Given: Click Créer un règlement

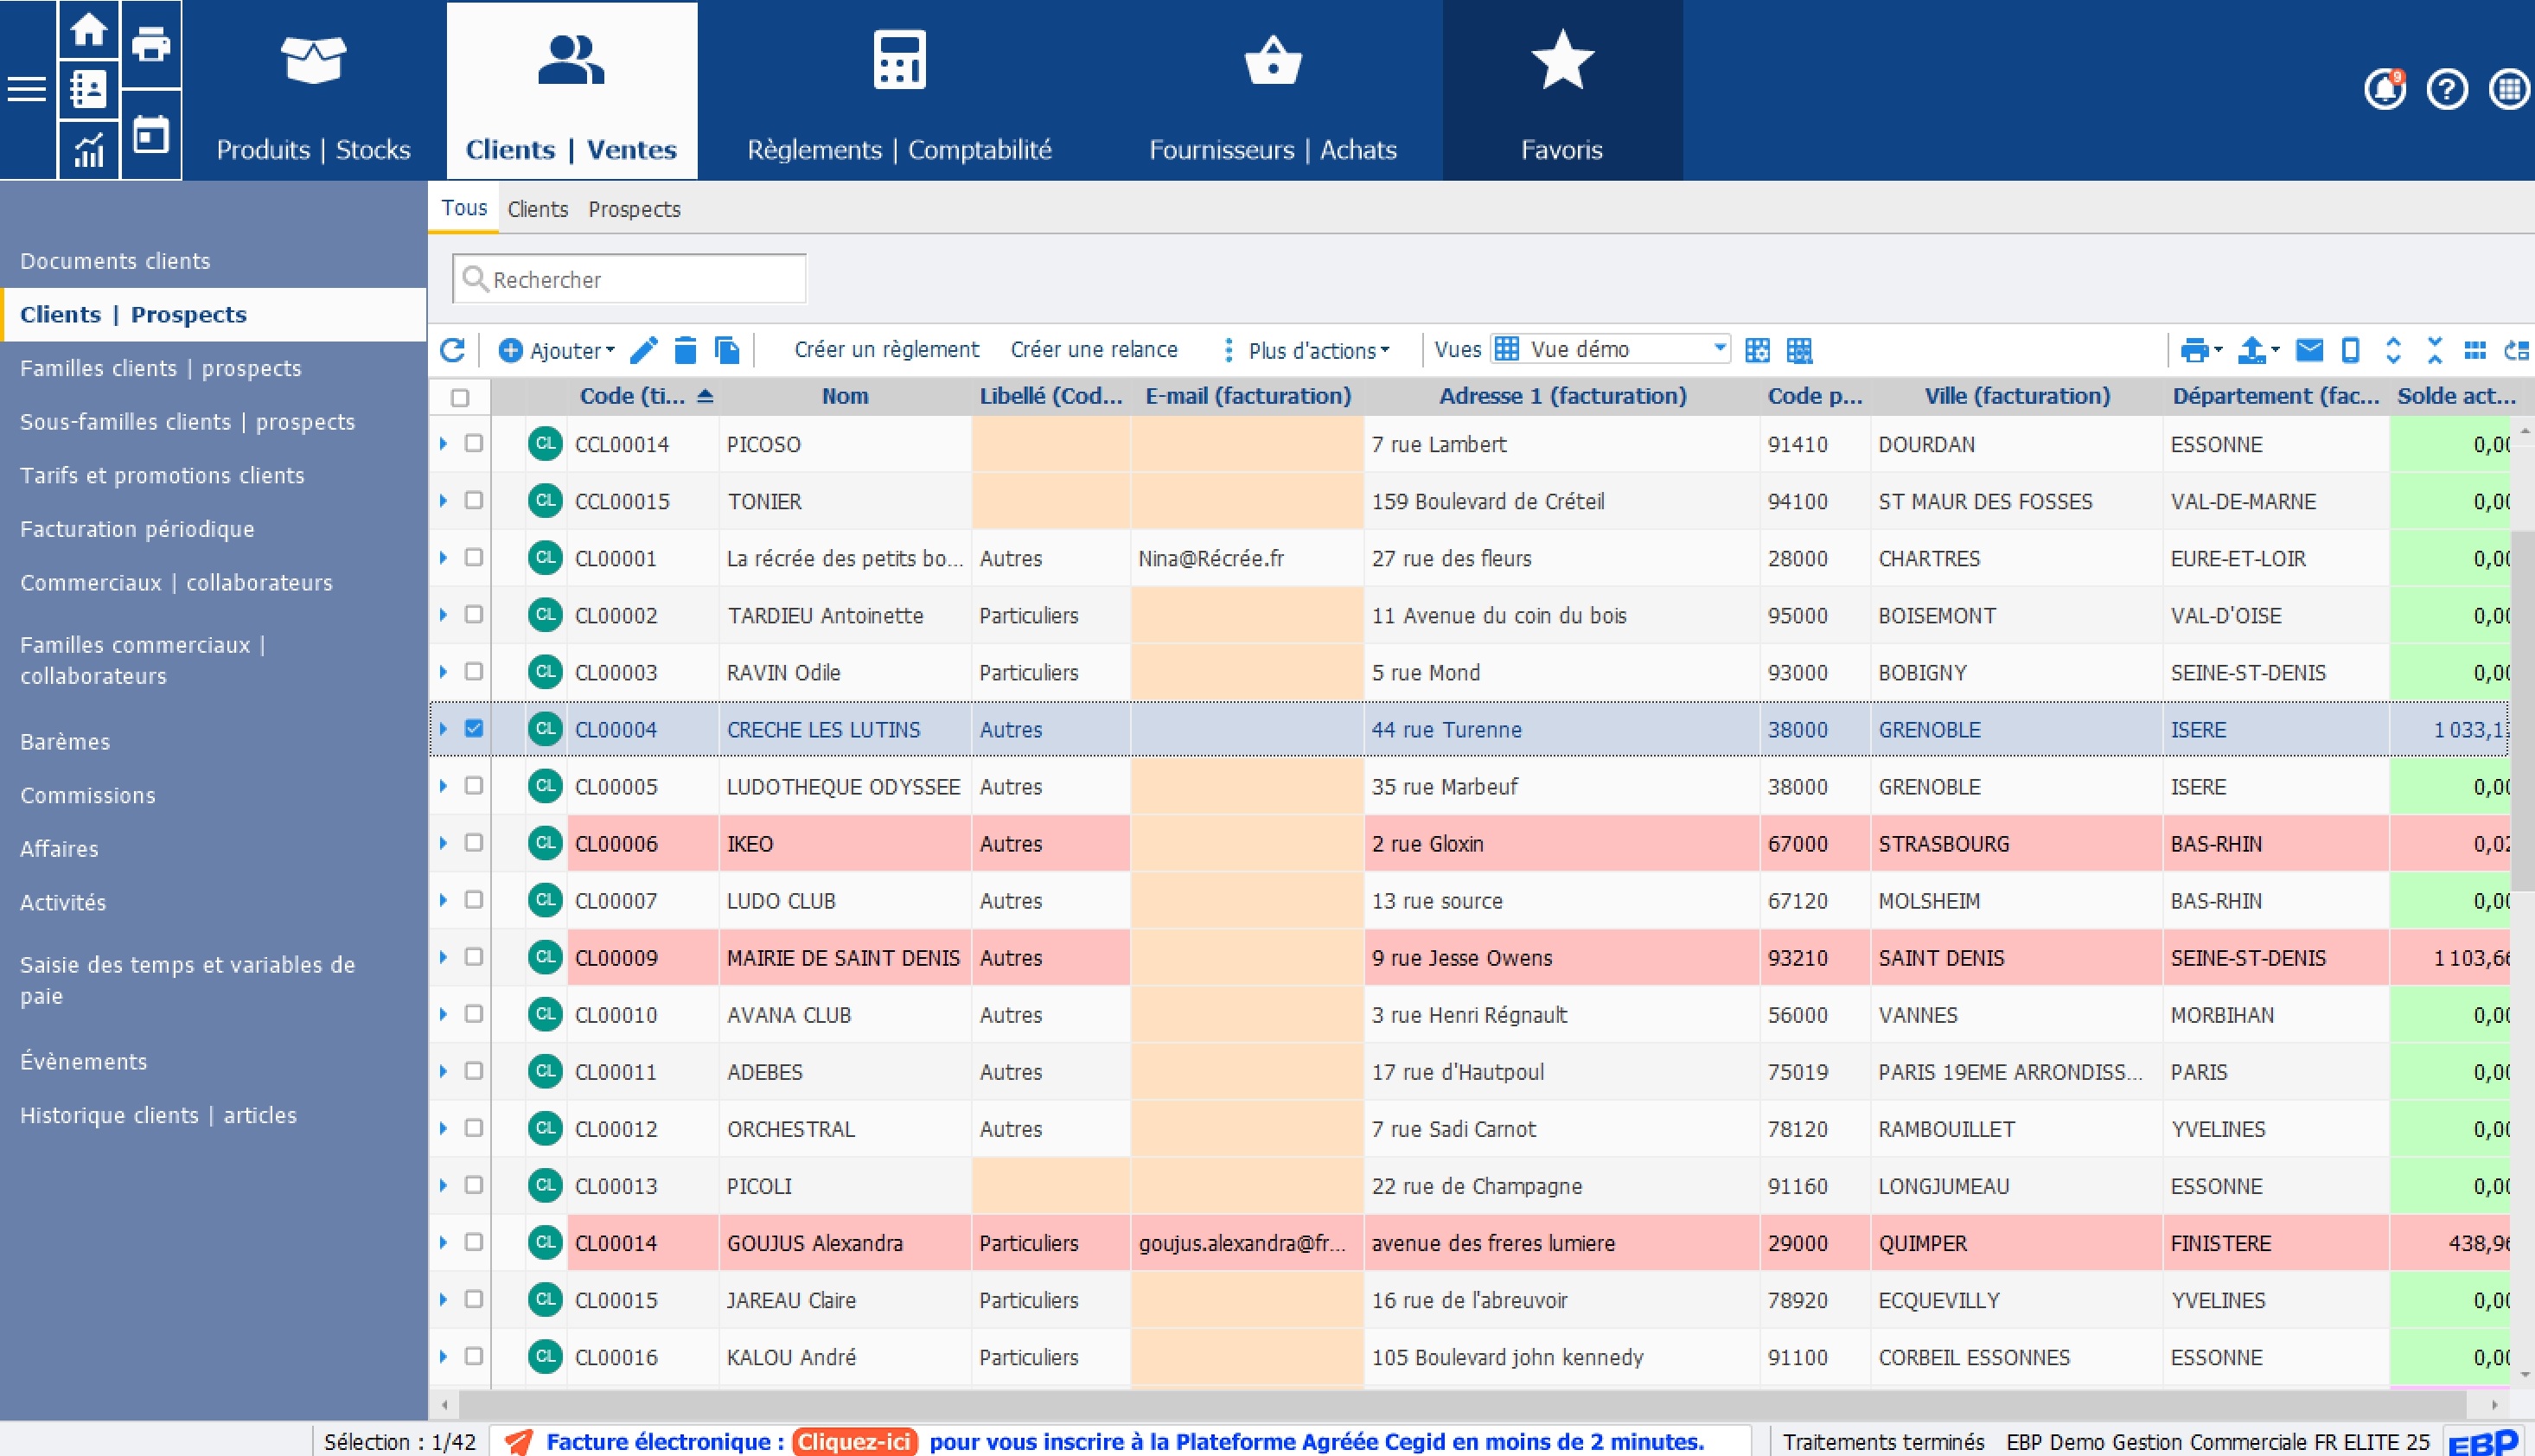Looking at the screenshot, I should pos(886,350).
